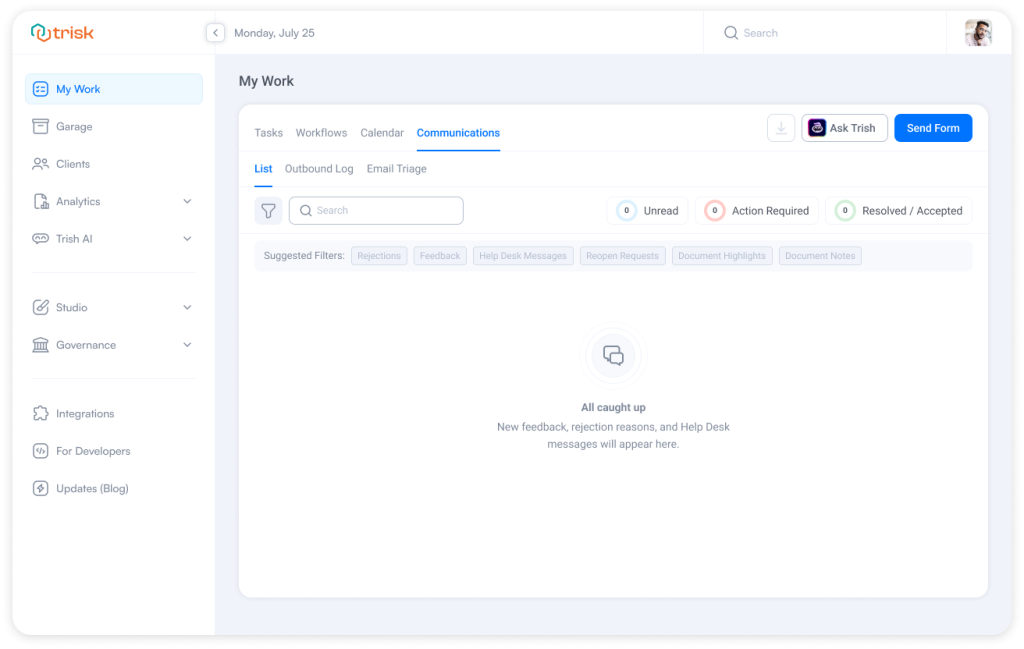Viewport: 1024px width, 649px height.
Task: Expand the Analytics sidebar section
Action: [x=187, y=201]
